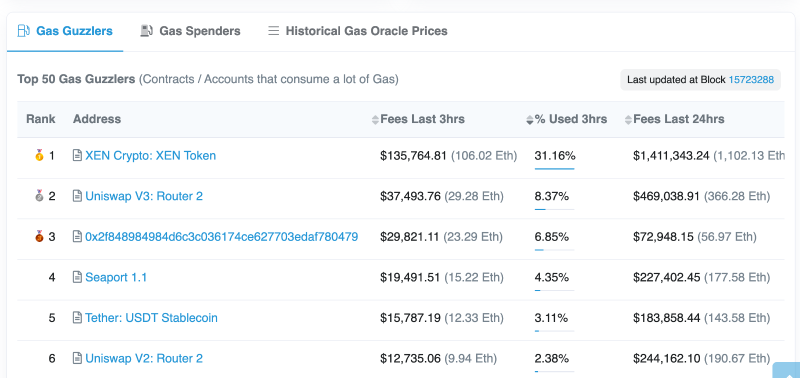Image resolution: width=800 pixels, height=378 pixels.
Task: Click the bronze medal icon at rank 3
Action: coord(39,236)
